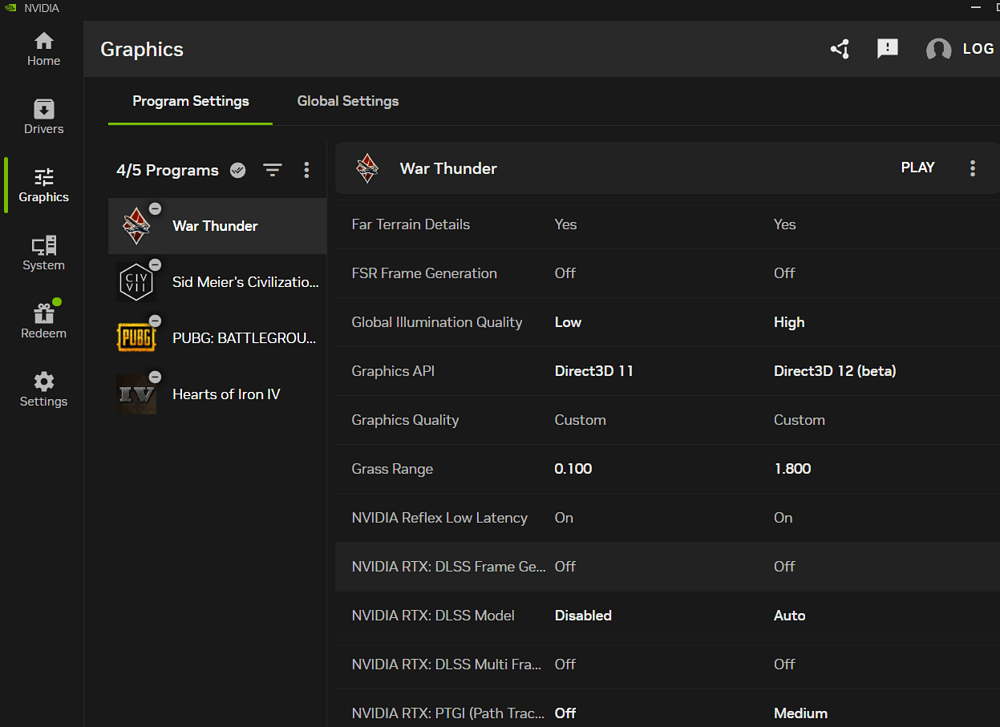Click NVIDIA RTX: DLSS Multi Fra... row
The image size is (1000, 727).
pyautogui.click(x=667, y=665)
